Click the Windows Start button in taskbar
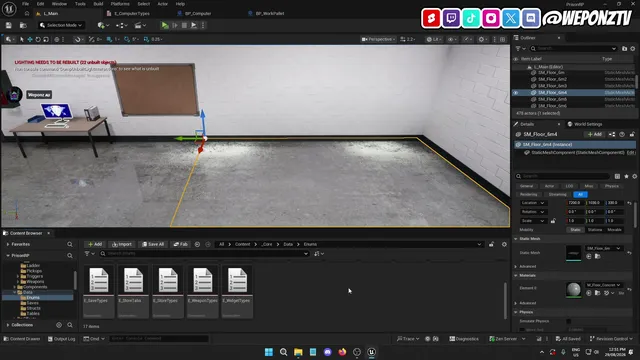The width and height of the screenshot is (640, 360). pyautogui.click(x=269, y=352)
